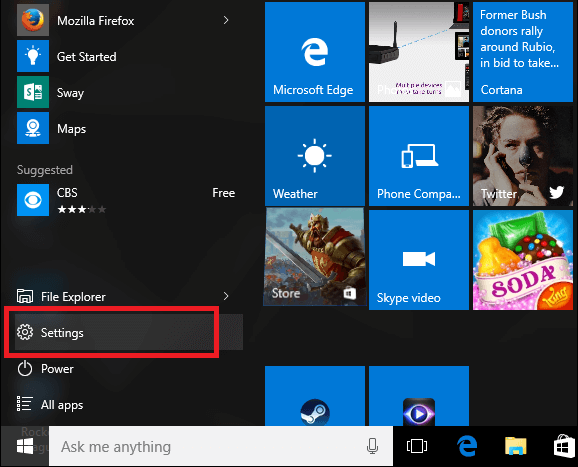
Task: Focus the Ask me anything search box
Action: (x=221, y=446)
